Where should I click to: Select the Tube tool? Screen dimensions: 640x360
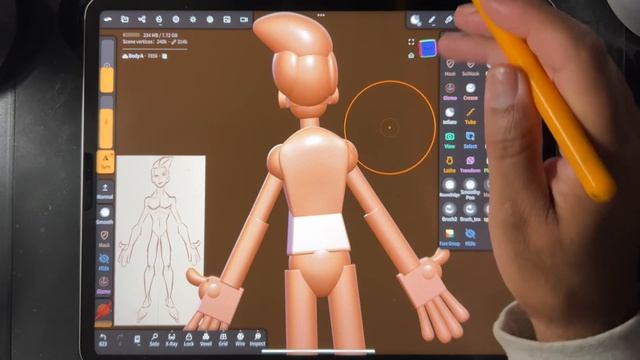point(470,116)
